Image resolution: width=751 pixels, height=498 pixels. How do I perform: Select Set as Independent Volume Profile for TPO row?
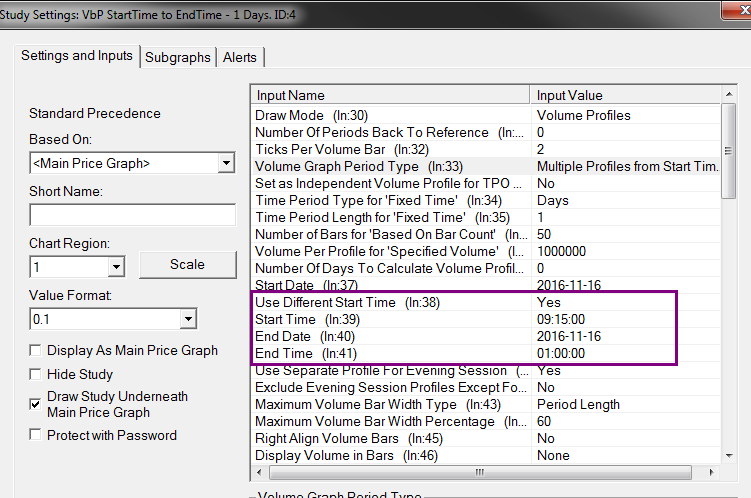[486, 183]
